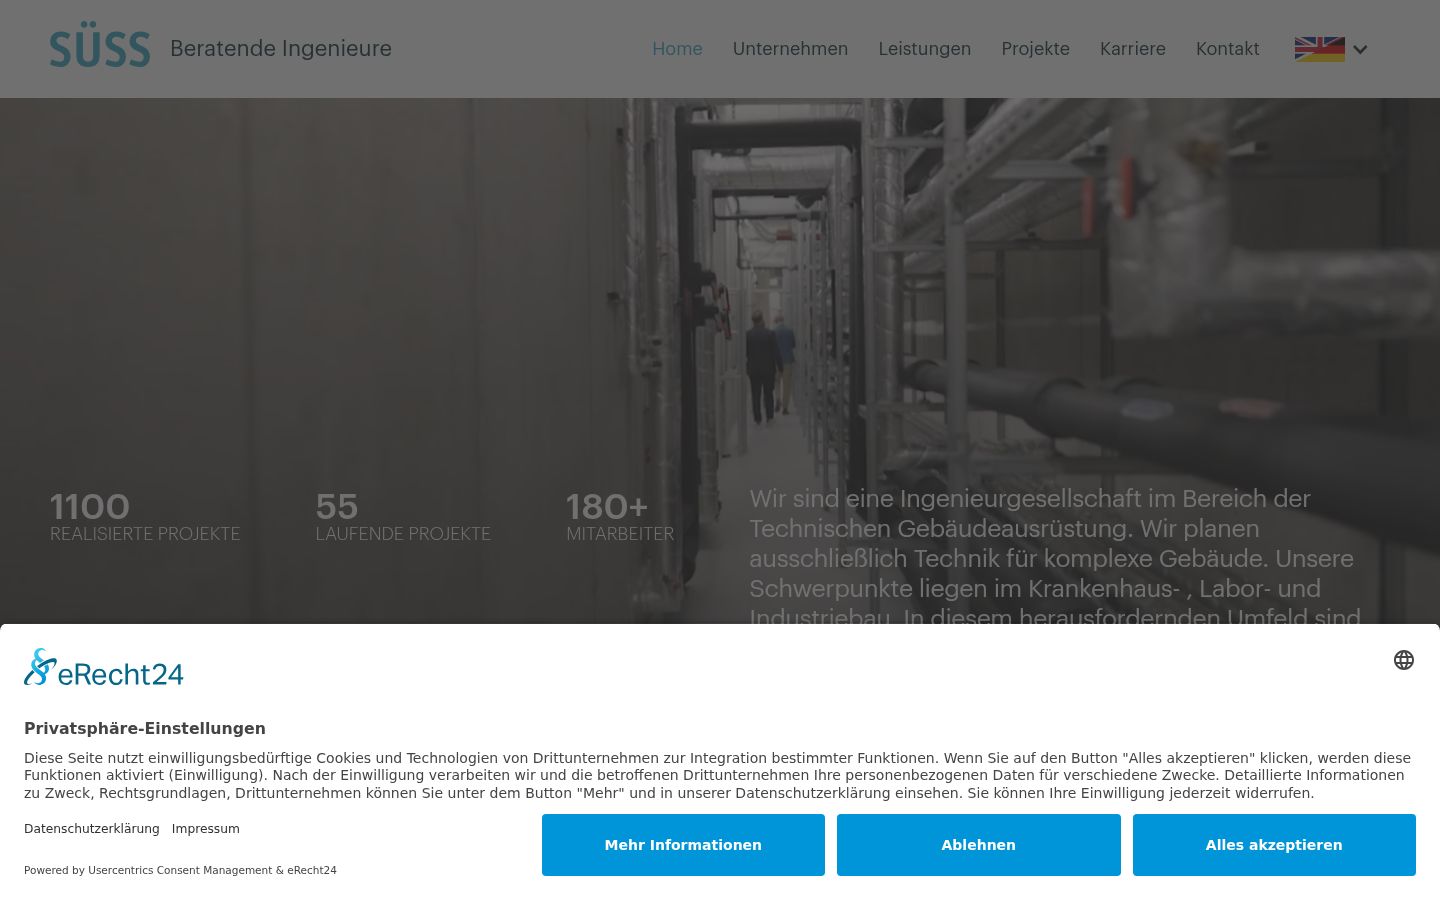1440x900 pixels.
Task: Expand the language selector chevron
Action: (x=1360, y=49)
